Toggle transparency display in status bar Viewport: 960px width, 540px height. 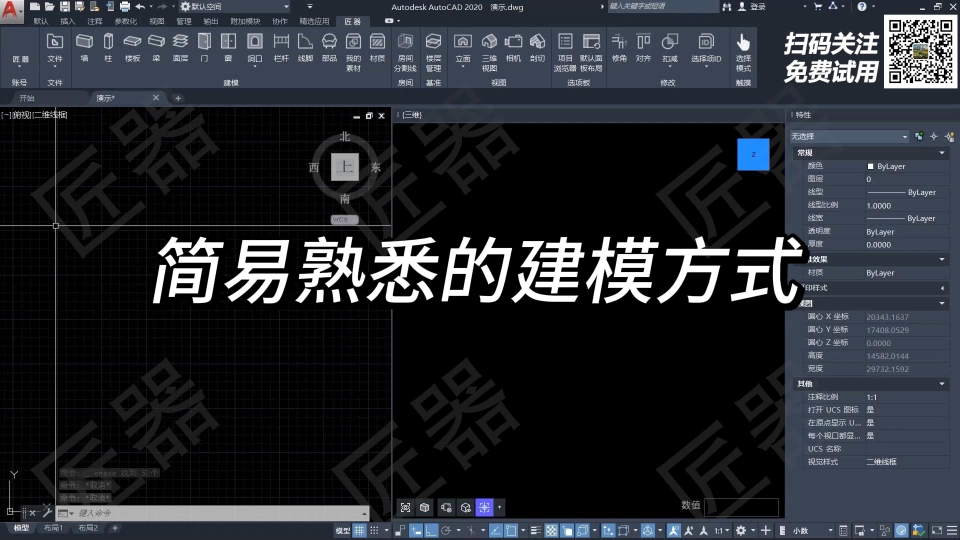[x=552, y=530]
